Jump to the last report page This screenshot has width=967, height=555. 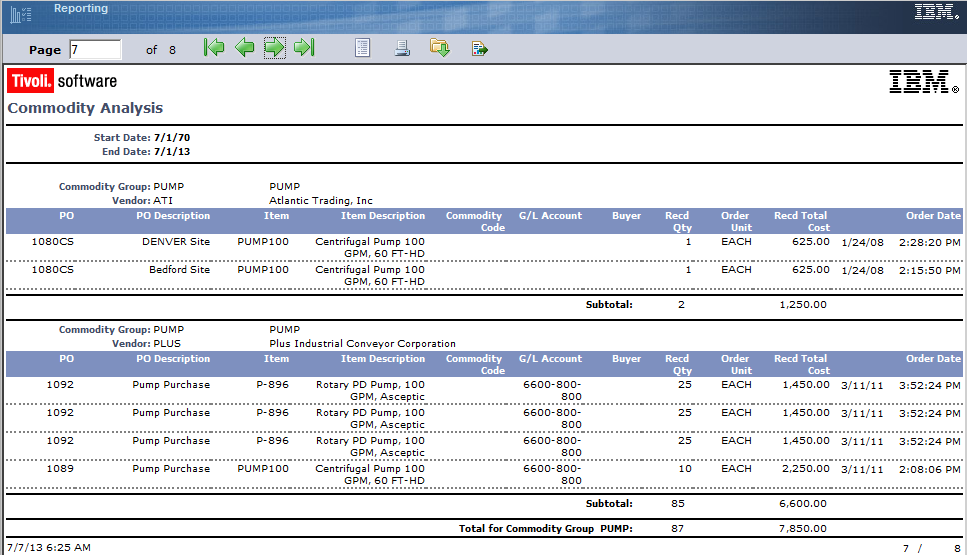pos(304,47)
